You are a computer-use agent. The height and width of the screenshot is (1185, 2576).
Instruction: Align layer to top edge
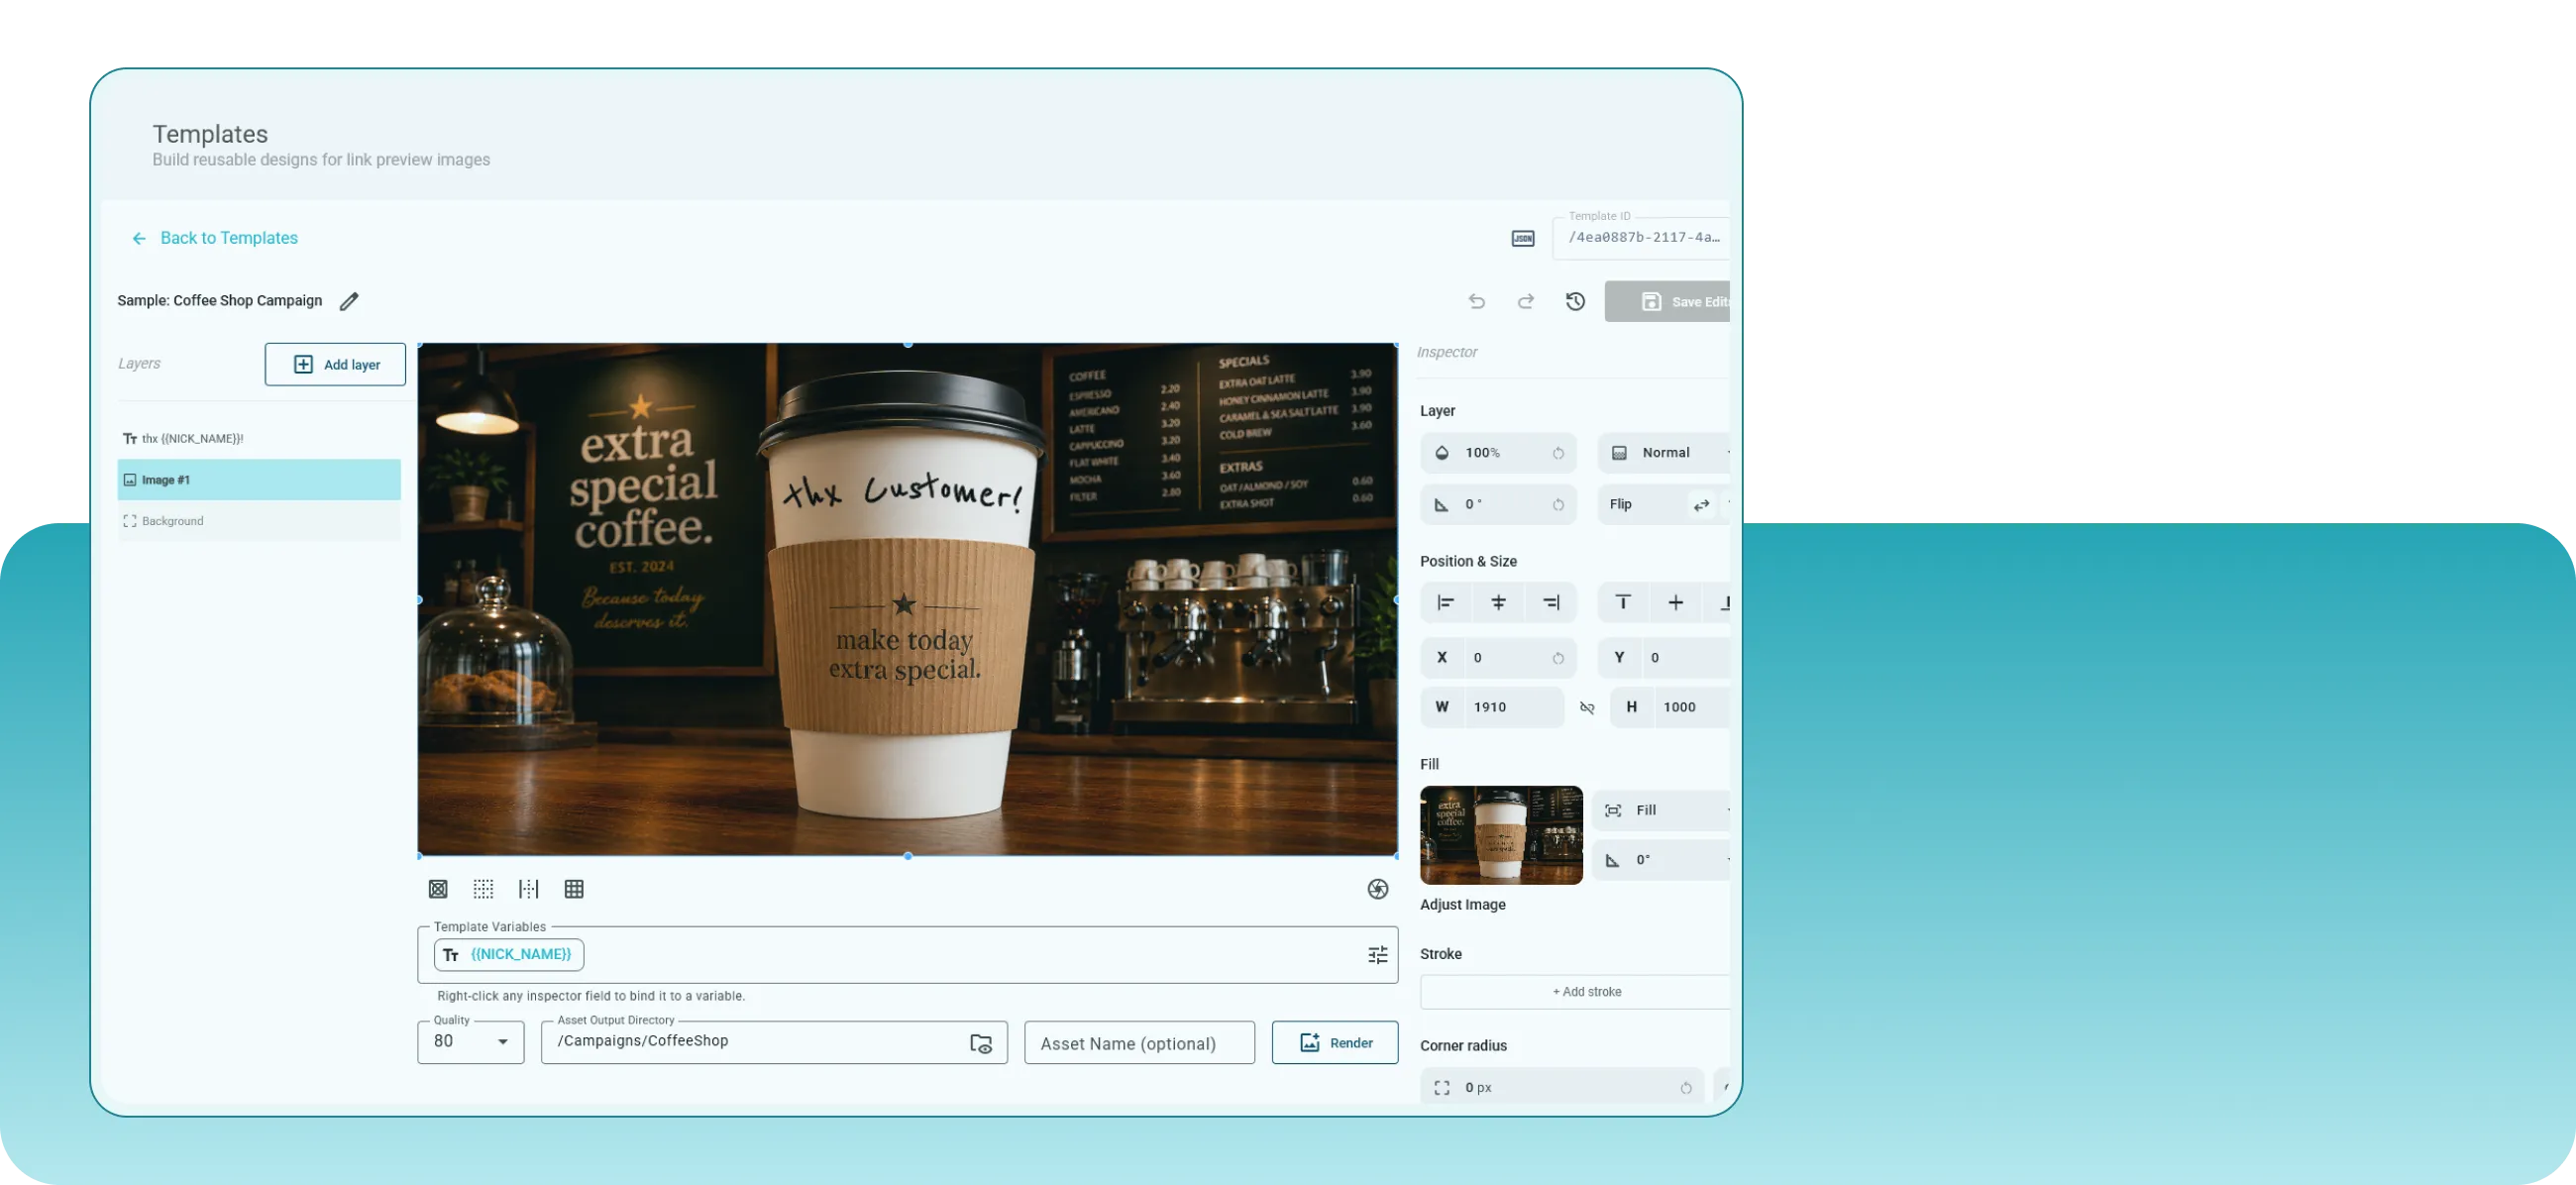(x=1623, y=603)
